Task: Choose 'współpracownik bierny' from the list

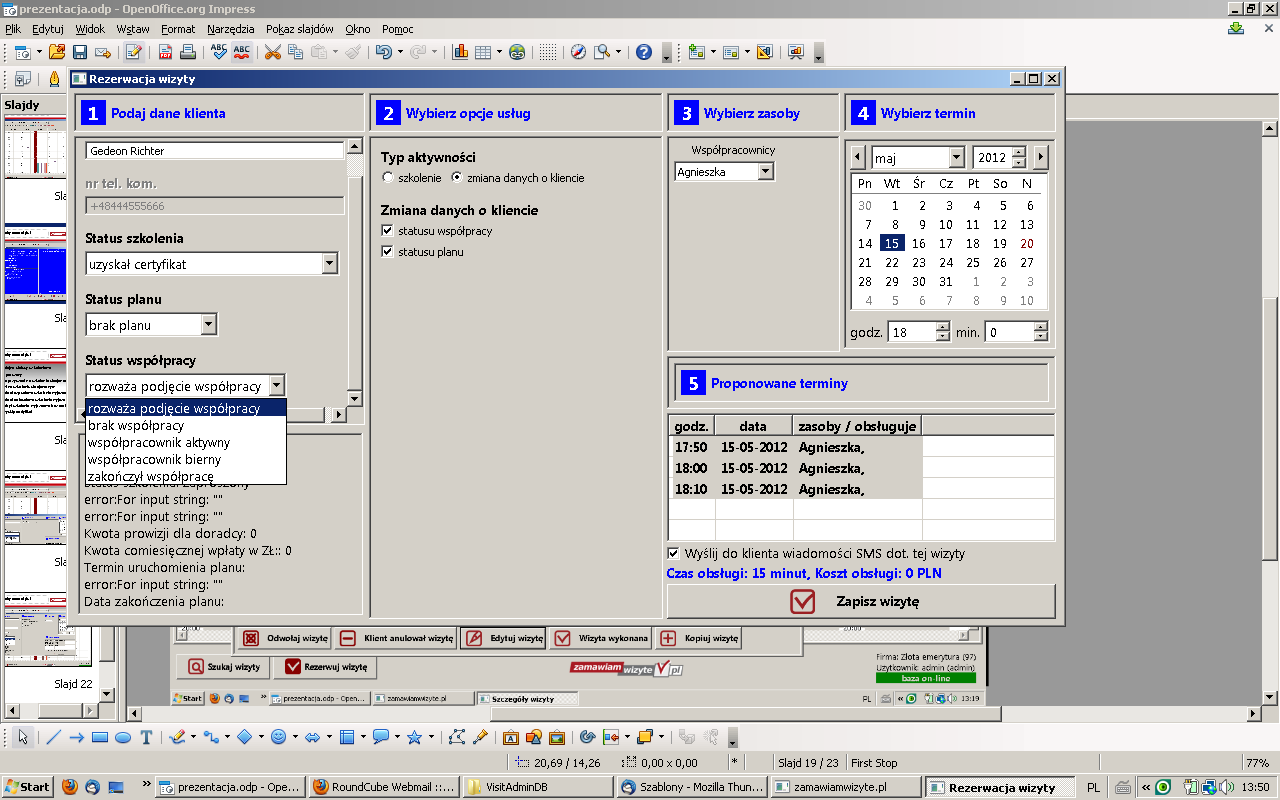Action: pyautogui.click(x=186, y=459)
